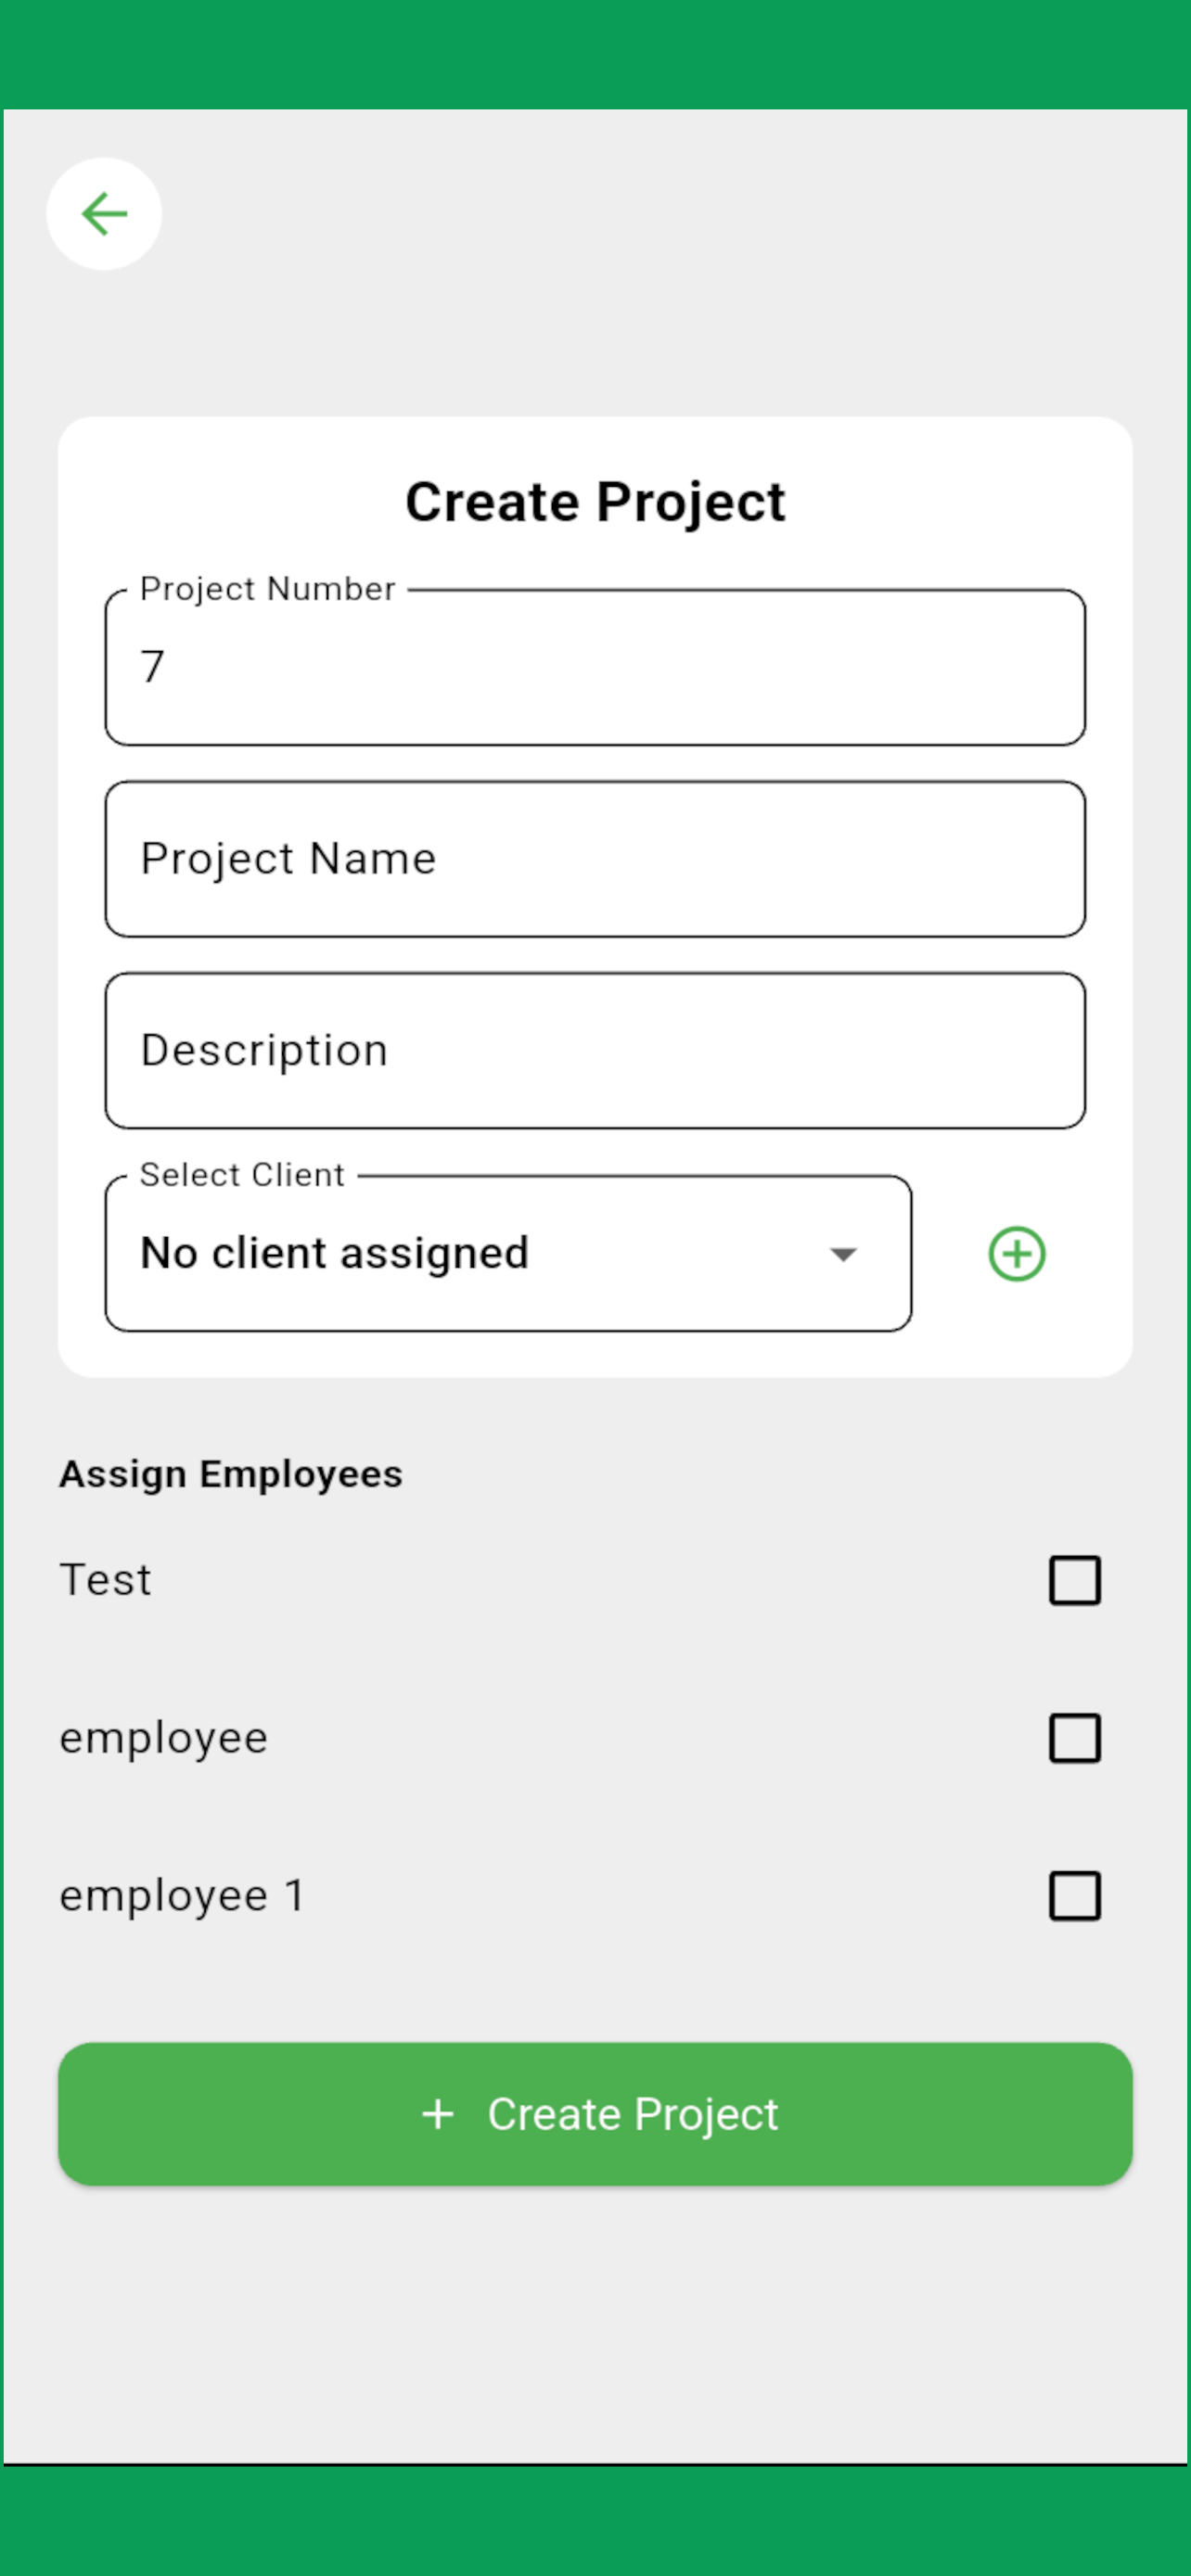Click the 'Assign Employees' section heading
The height and width of the screenshot is (2576, 1191).
[x=231, y=1474]
